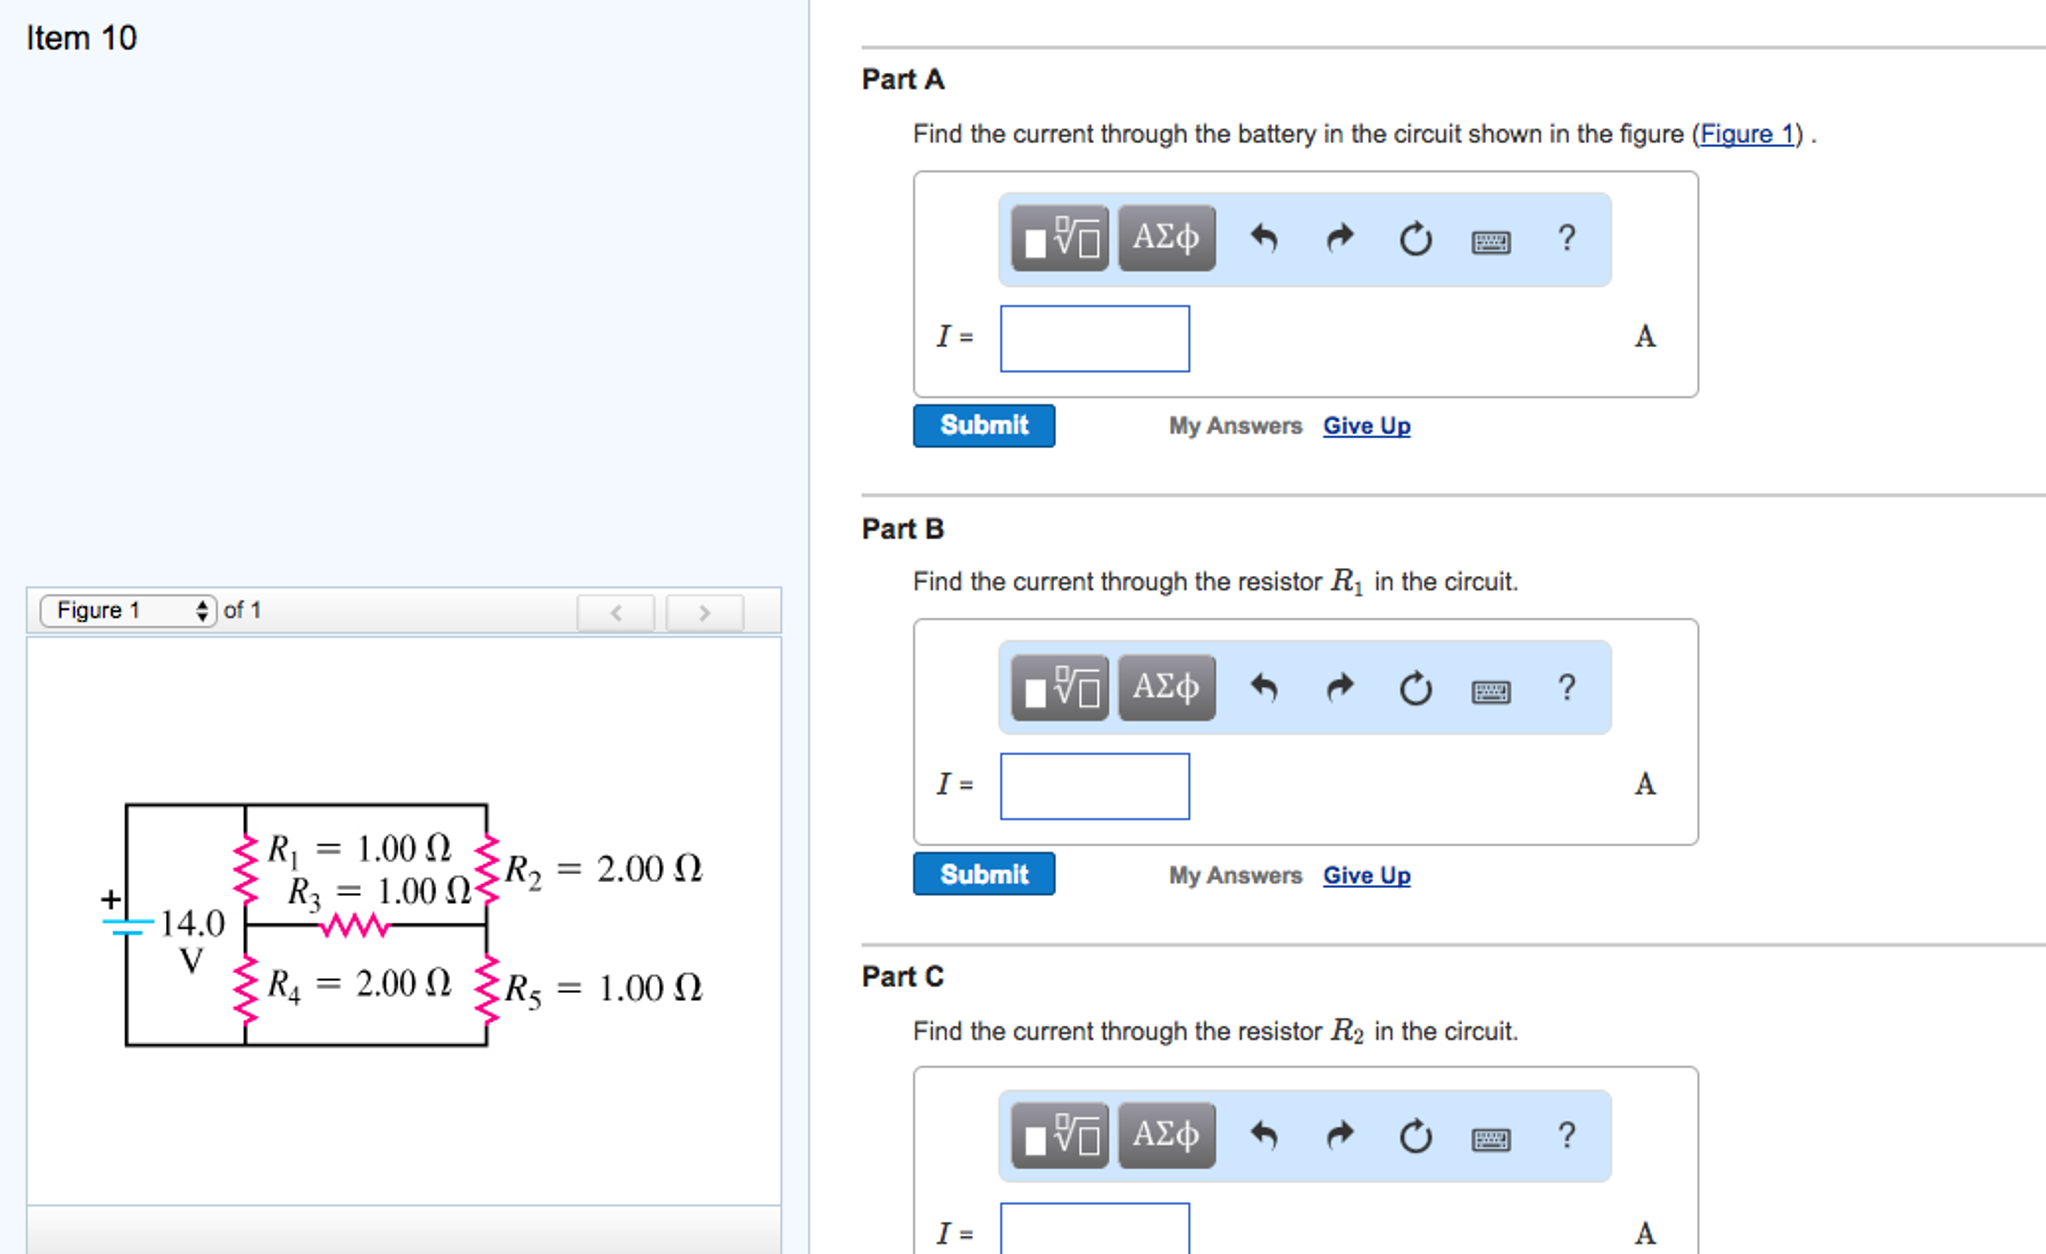Expand the Figure 1 selector dropdown
This screenshot has width=2046, height=1254.
tap(127, 610)
